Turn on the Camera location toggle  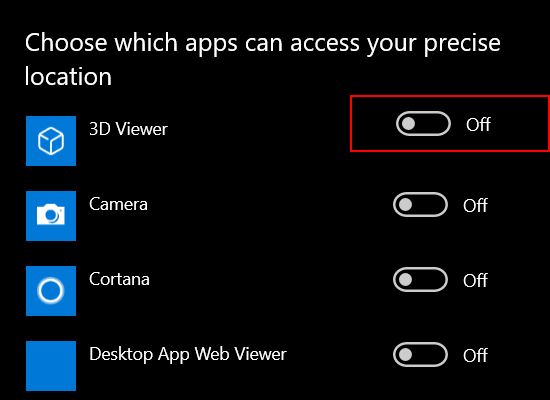pos(420,205)
